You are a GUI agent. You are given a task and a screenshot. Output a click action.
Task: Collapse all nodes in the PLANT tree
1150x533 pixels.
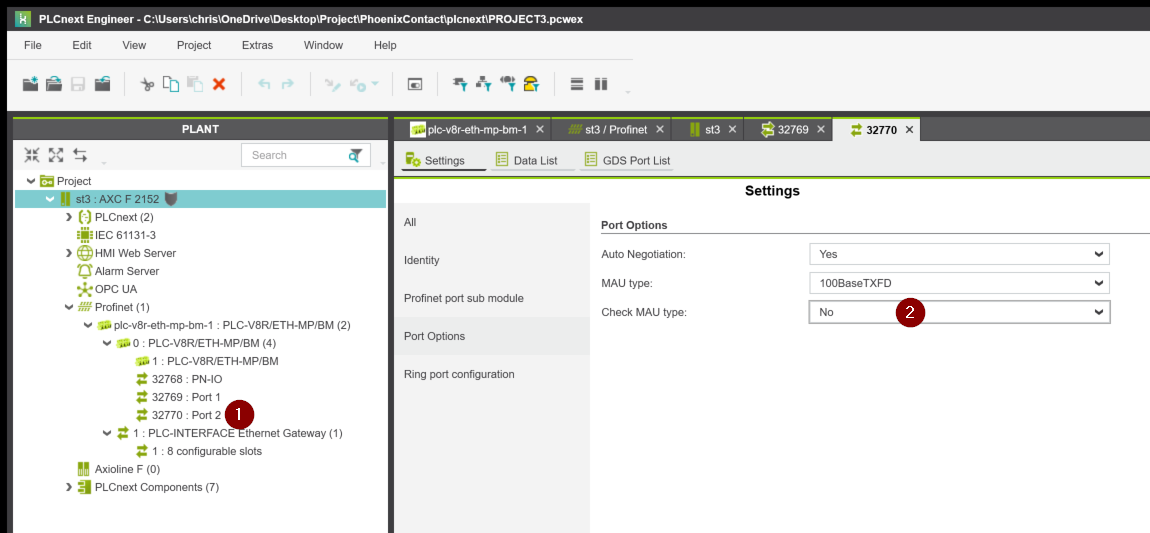tap(32, 156)
